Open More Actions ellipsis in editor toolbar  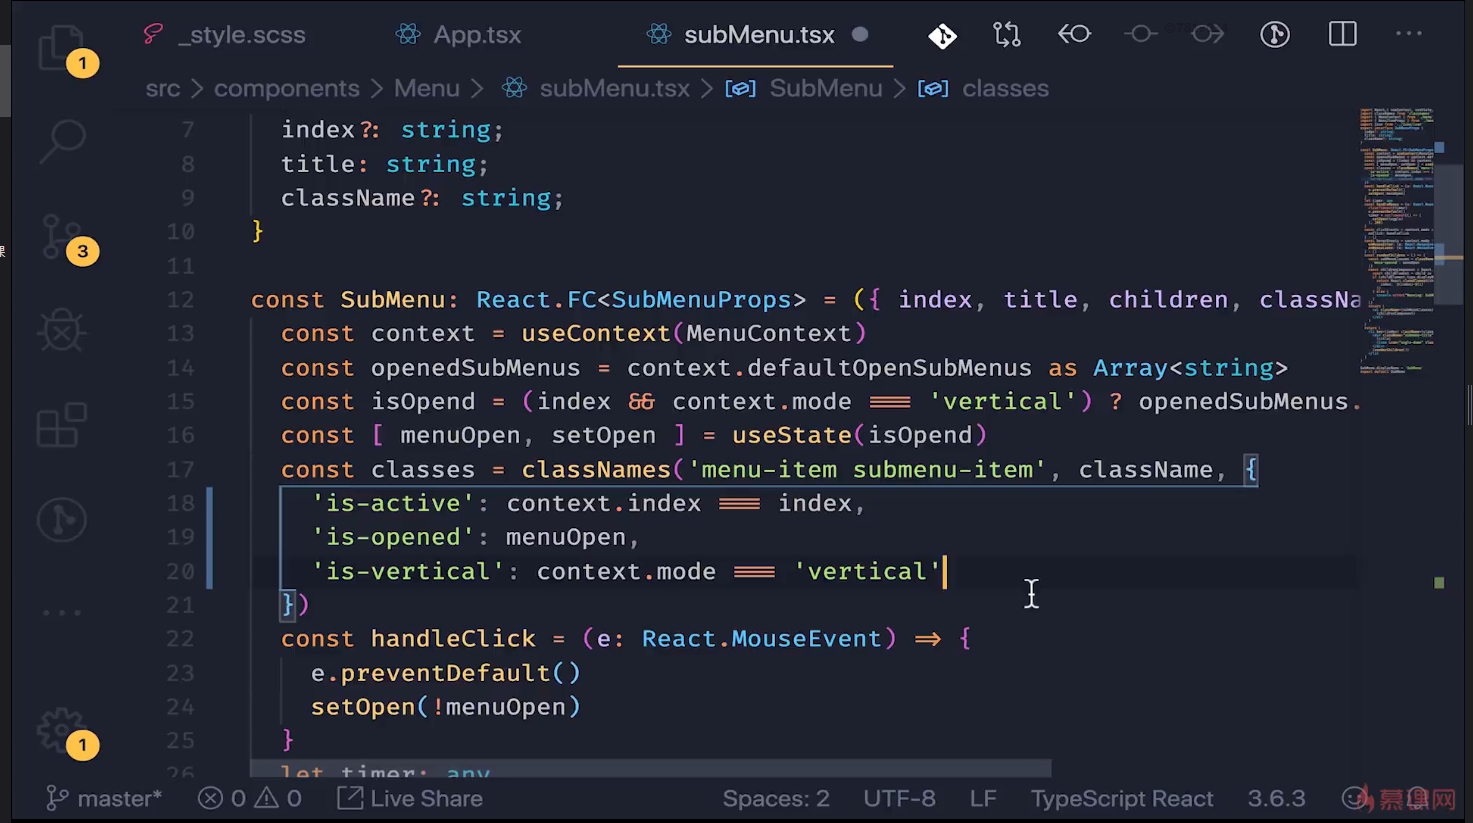pos(1409,35)
